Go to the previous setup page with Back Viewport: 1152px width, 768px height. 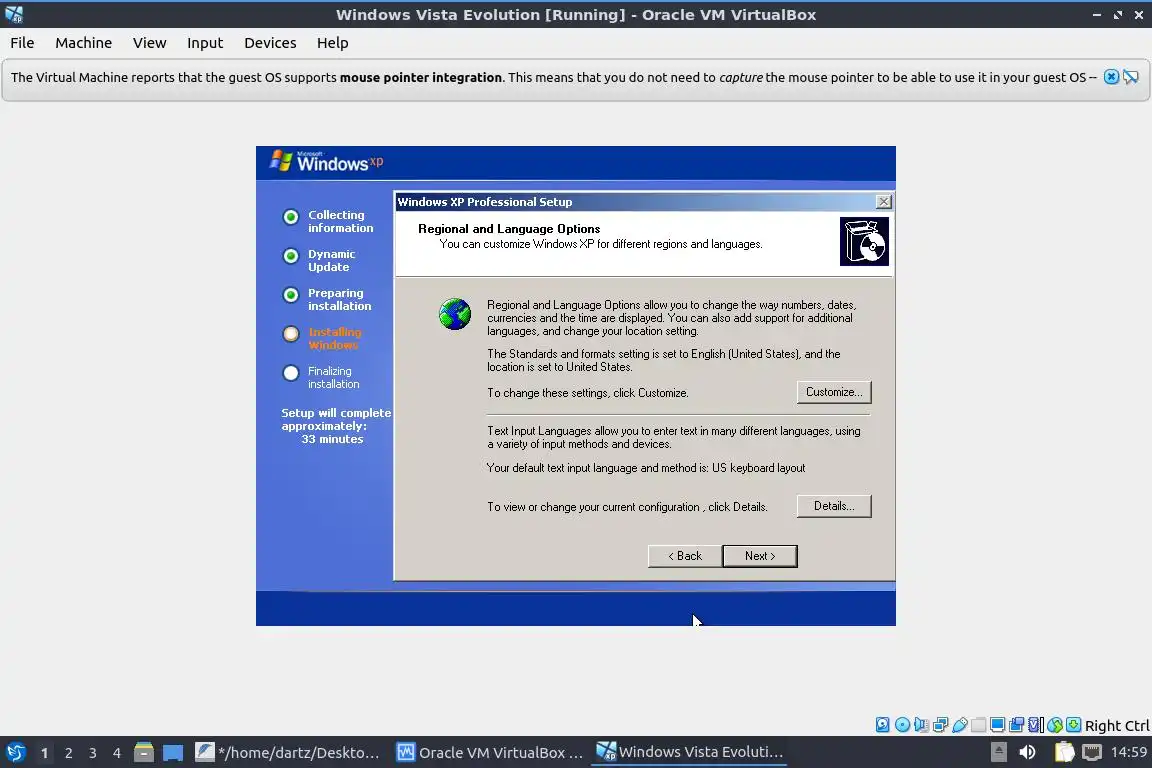click(685, 556)
